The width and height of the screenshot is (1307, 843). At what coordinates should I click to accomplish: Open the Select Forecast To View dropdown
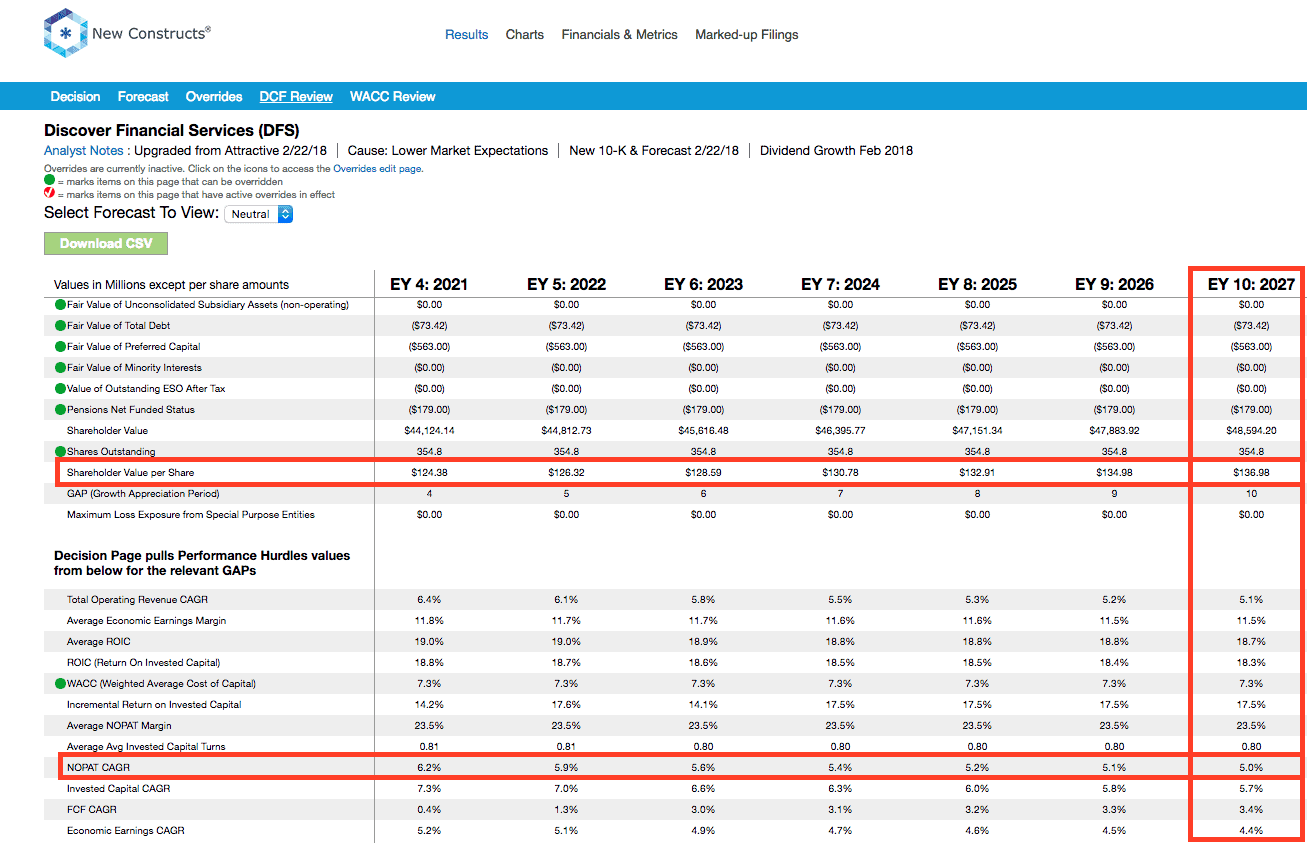pos(259,214)
